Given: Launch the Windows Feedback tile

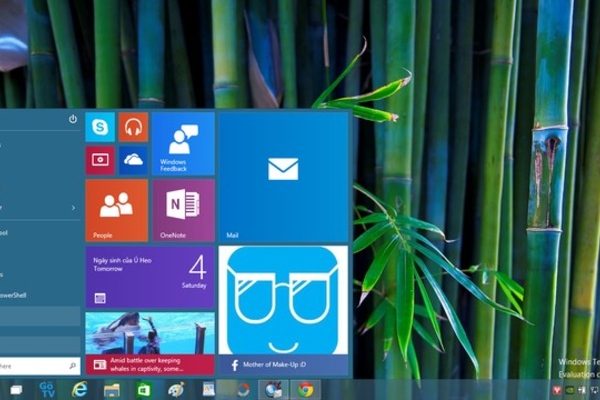Looking at the screenshot, I should click(x=183, y=144).
